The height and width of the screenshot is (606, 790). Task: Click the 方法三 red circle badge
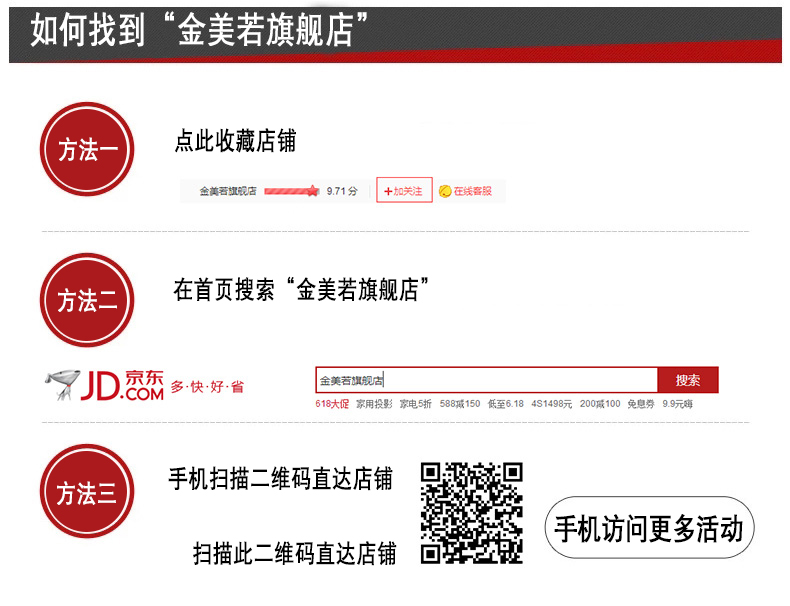(x=87, y=491)
